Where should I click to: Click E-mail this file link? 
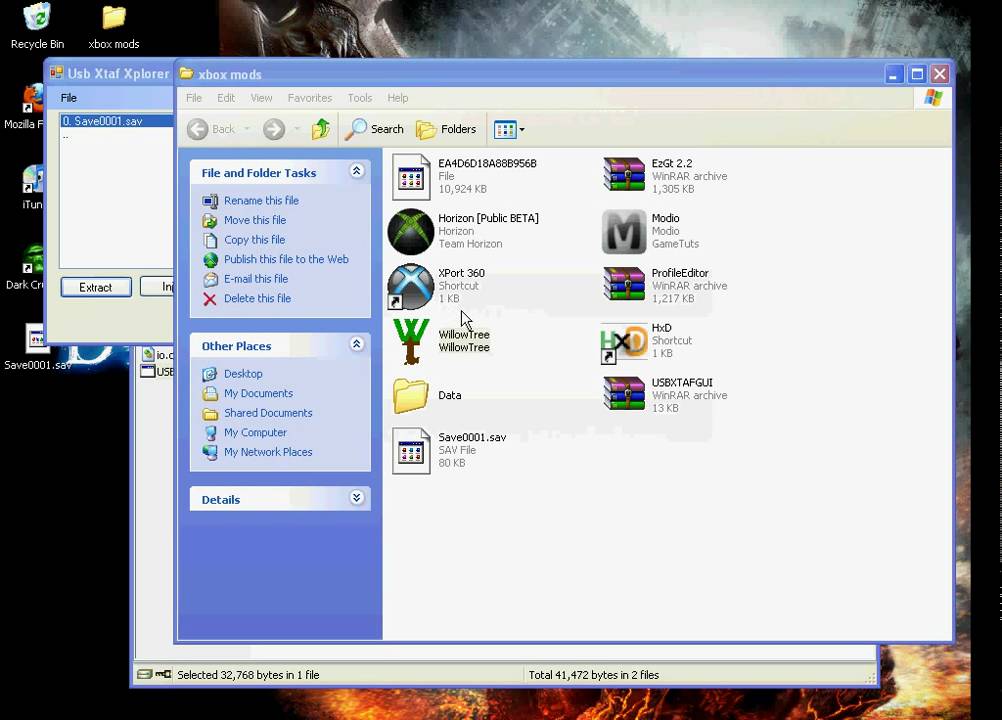256,279
